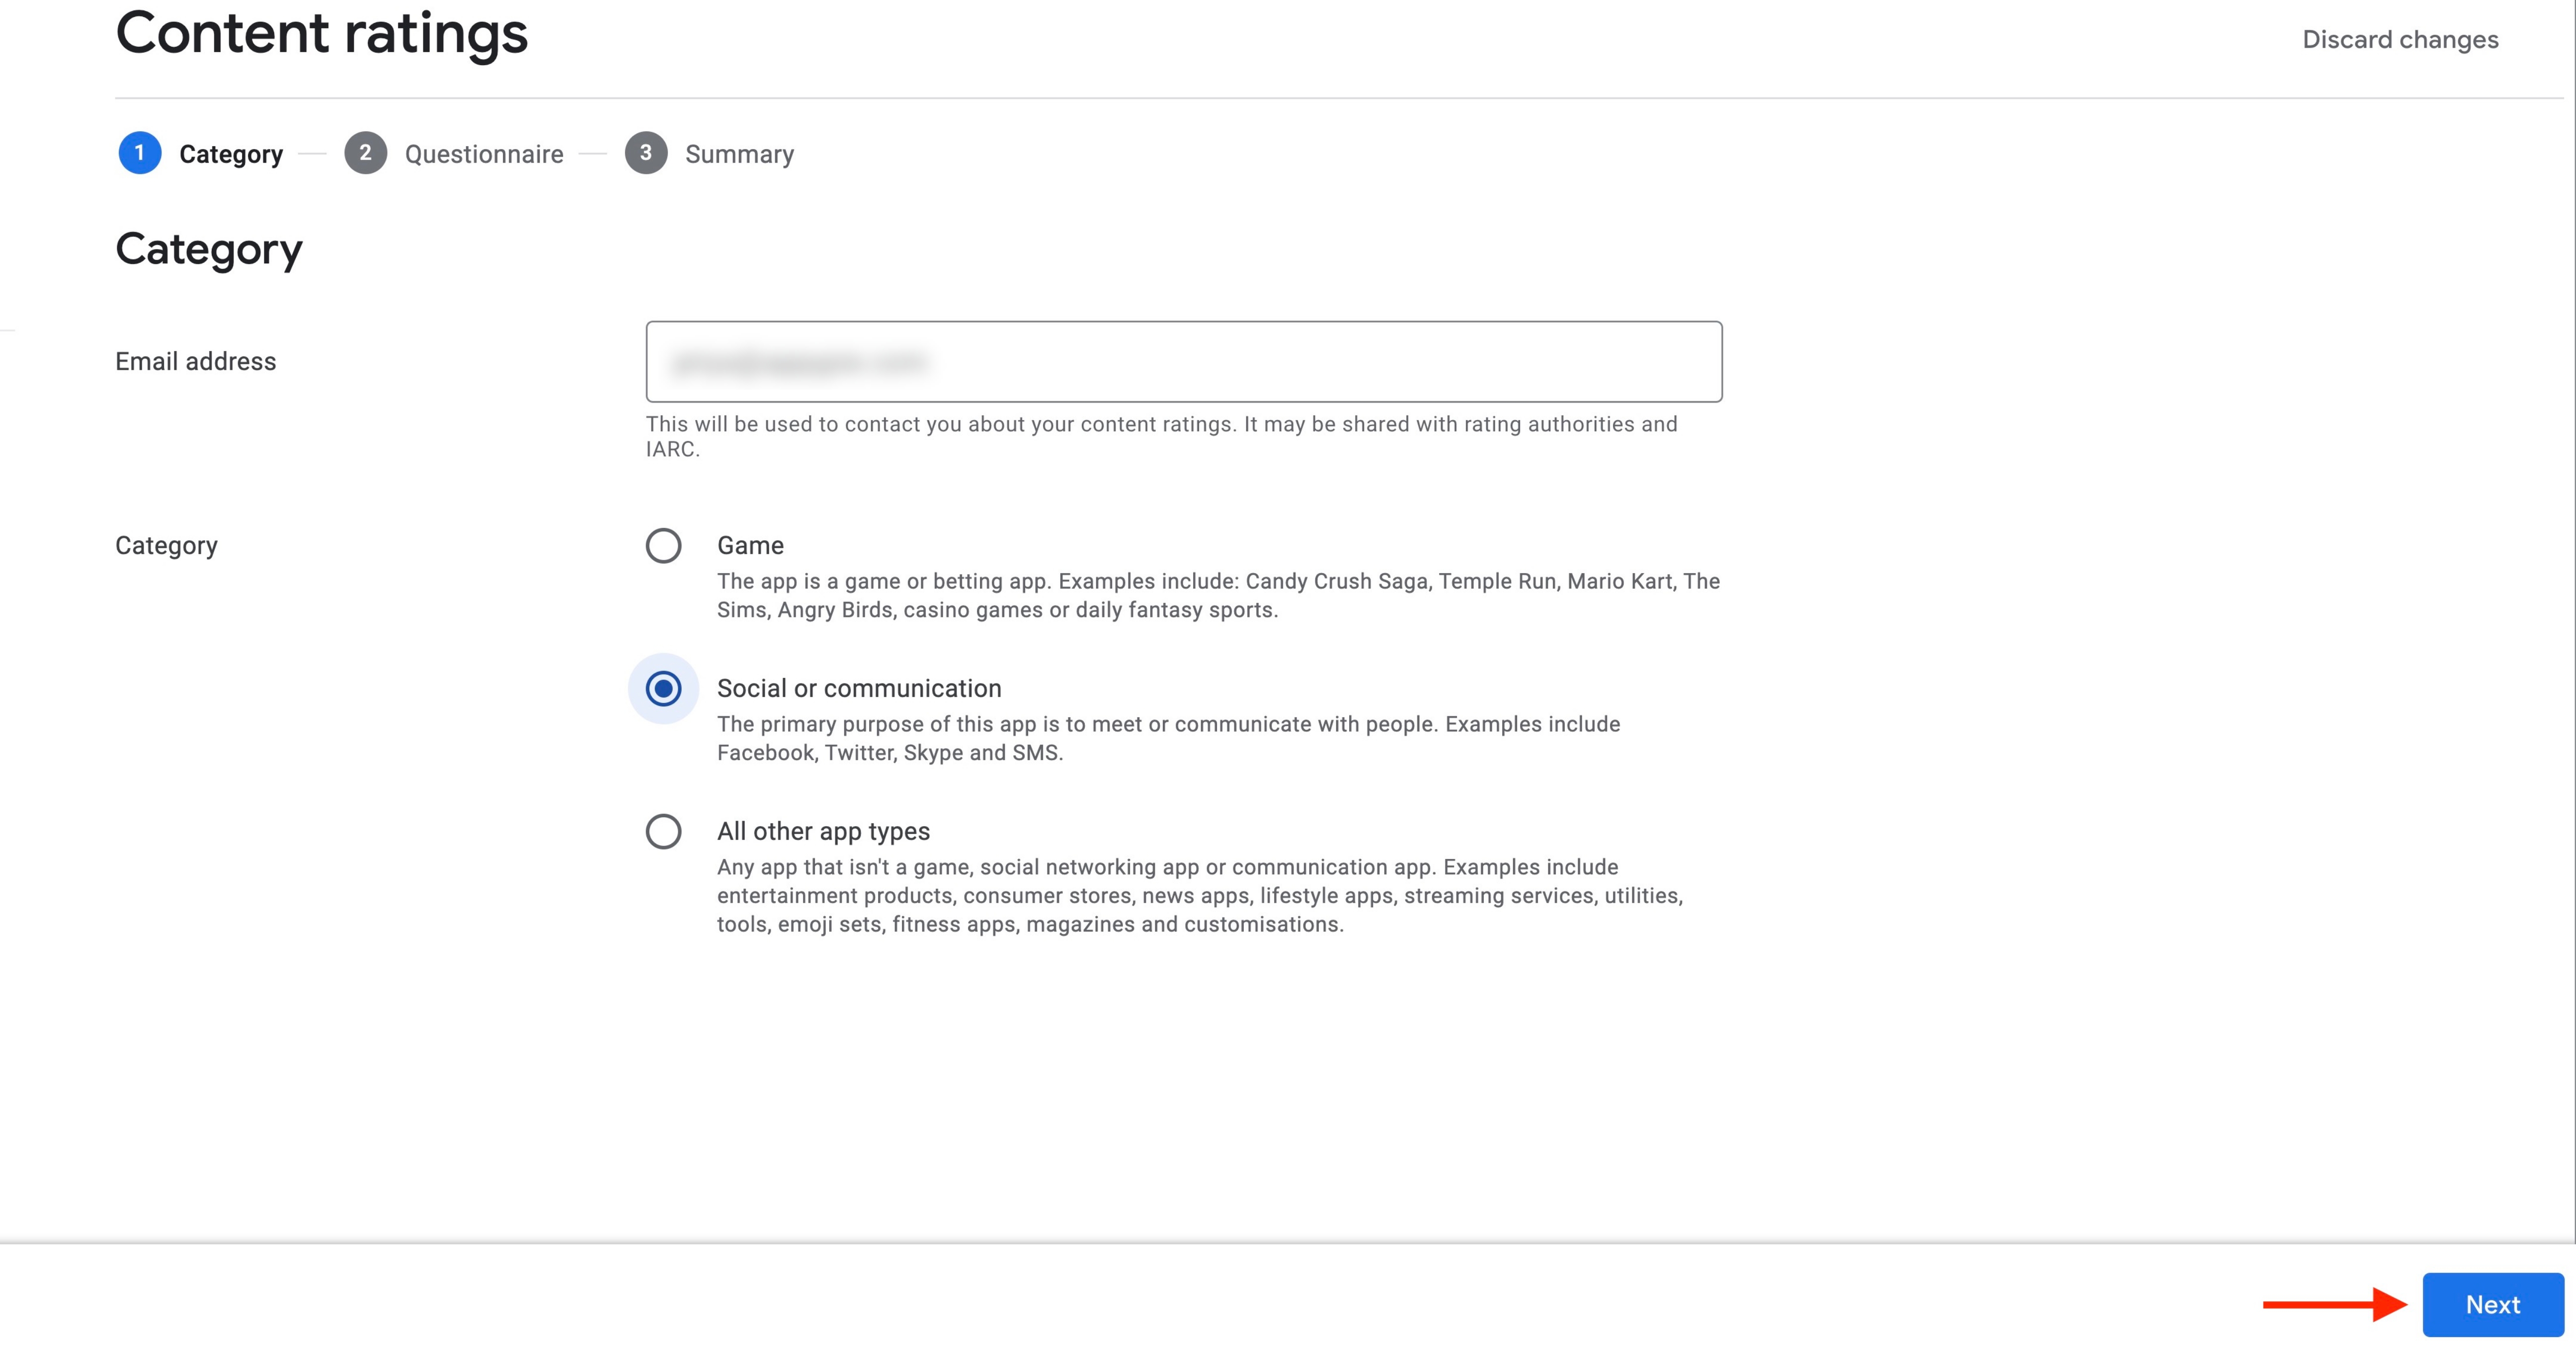2576x1352 pixels.
Task: Click the Social or communication option title
Action: (x=859, y=689)
